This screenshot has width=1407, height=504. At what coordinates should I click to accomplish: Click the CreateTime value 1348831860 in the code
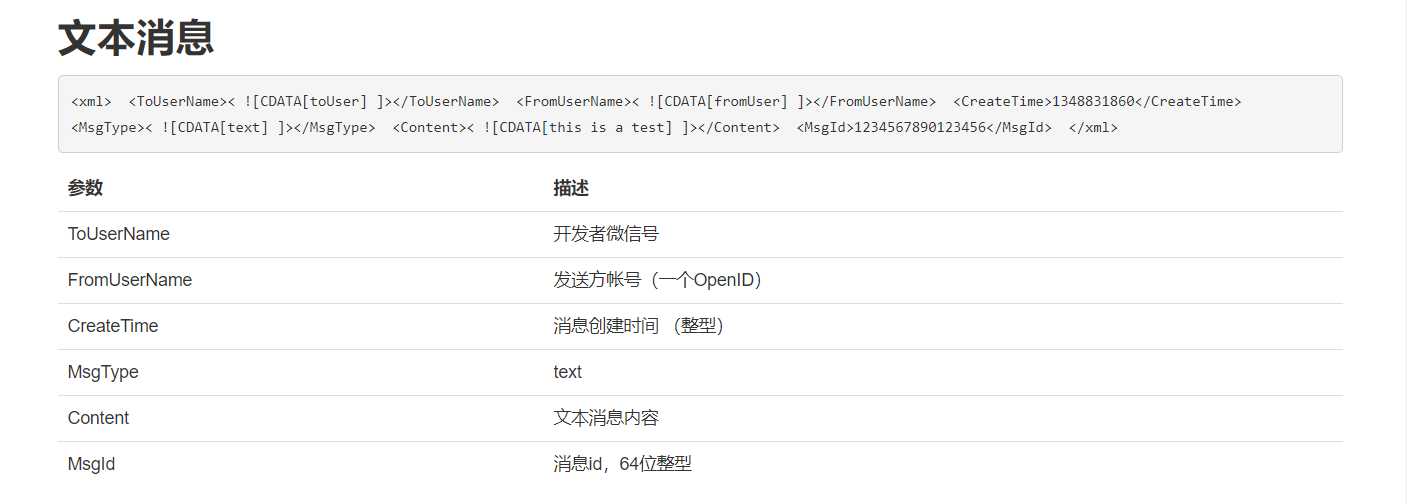click(1093, 101)
